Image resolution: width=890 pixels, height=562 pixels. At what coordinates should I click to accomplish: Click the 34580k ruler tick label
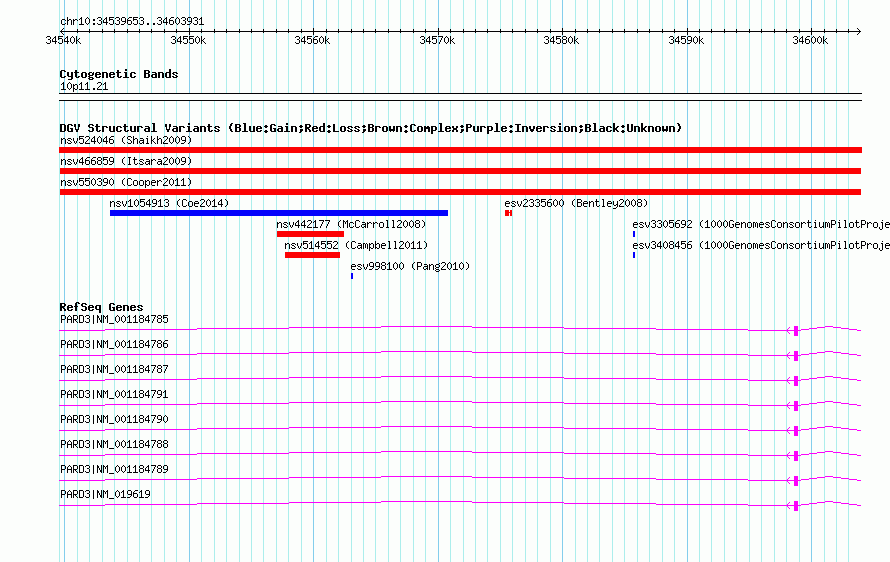(x=561, y=40)
